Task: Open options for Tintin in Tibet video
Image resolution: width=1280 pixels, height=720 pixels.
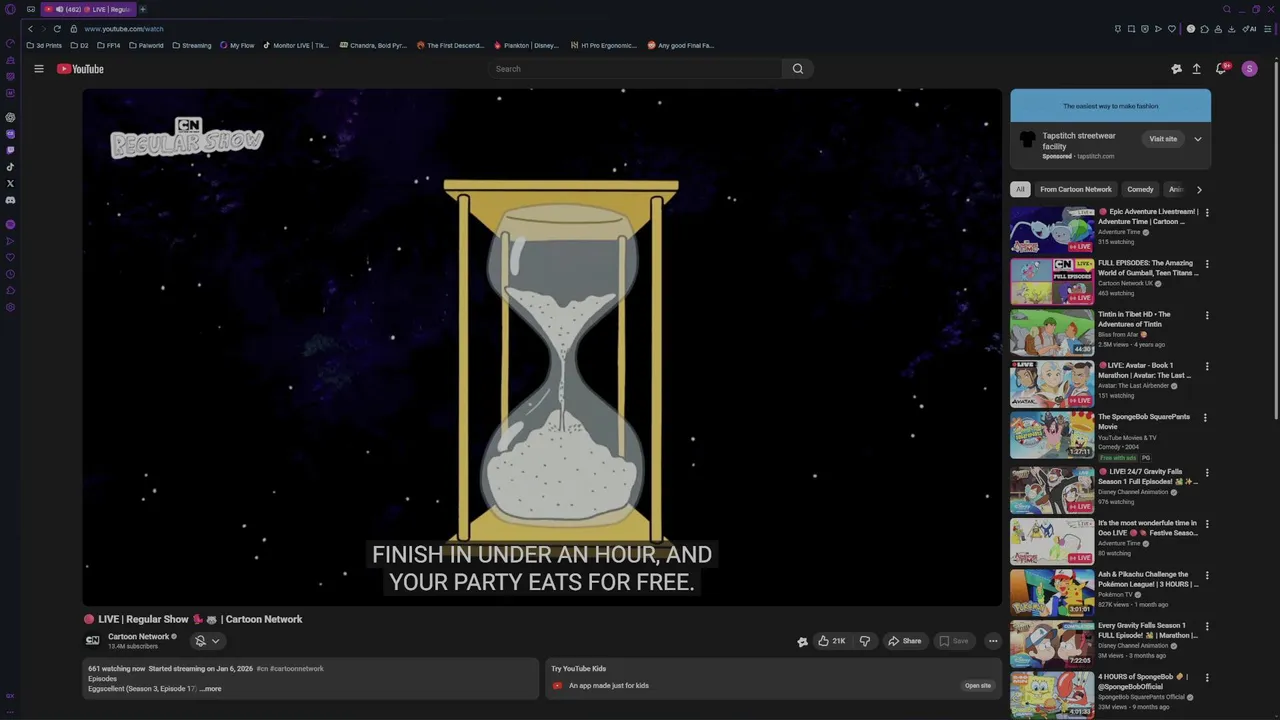Action: point(1207,315)
